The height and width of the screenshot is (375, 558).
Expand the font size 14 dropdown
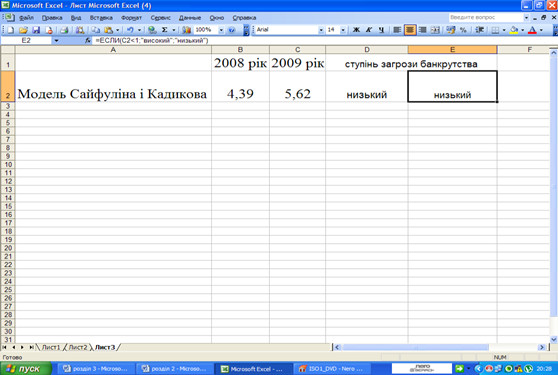343,30
